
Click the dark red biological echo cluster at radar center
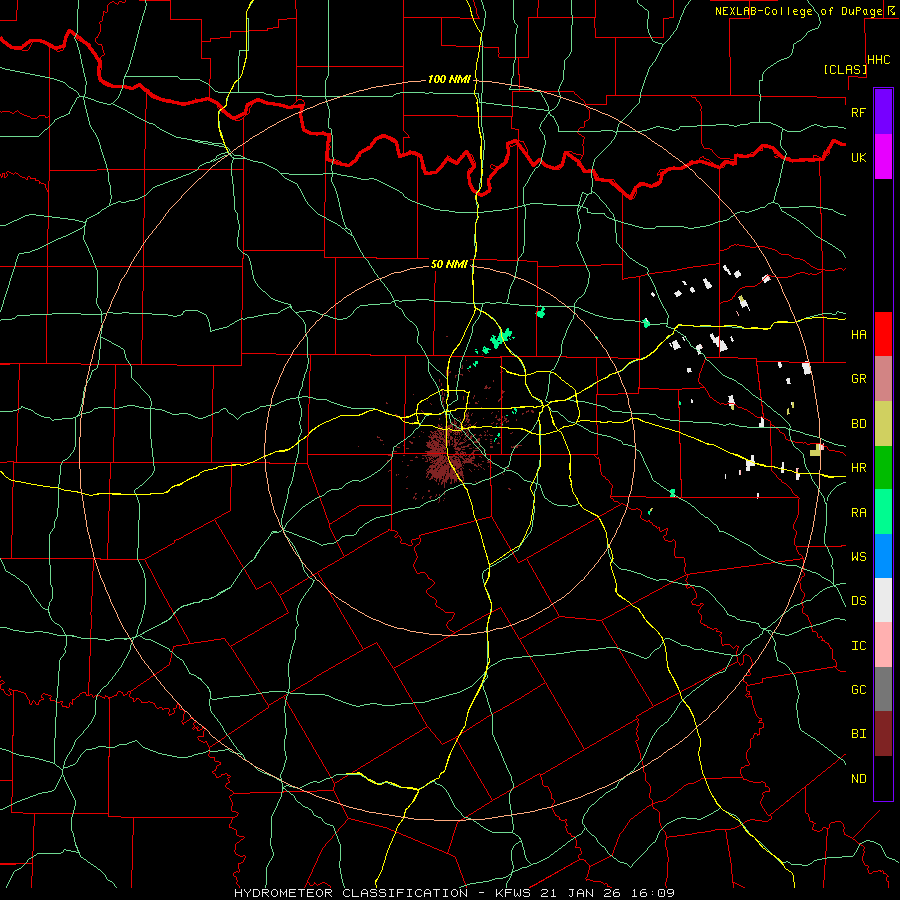point(446,453)
